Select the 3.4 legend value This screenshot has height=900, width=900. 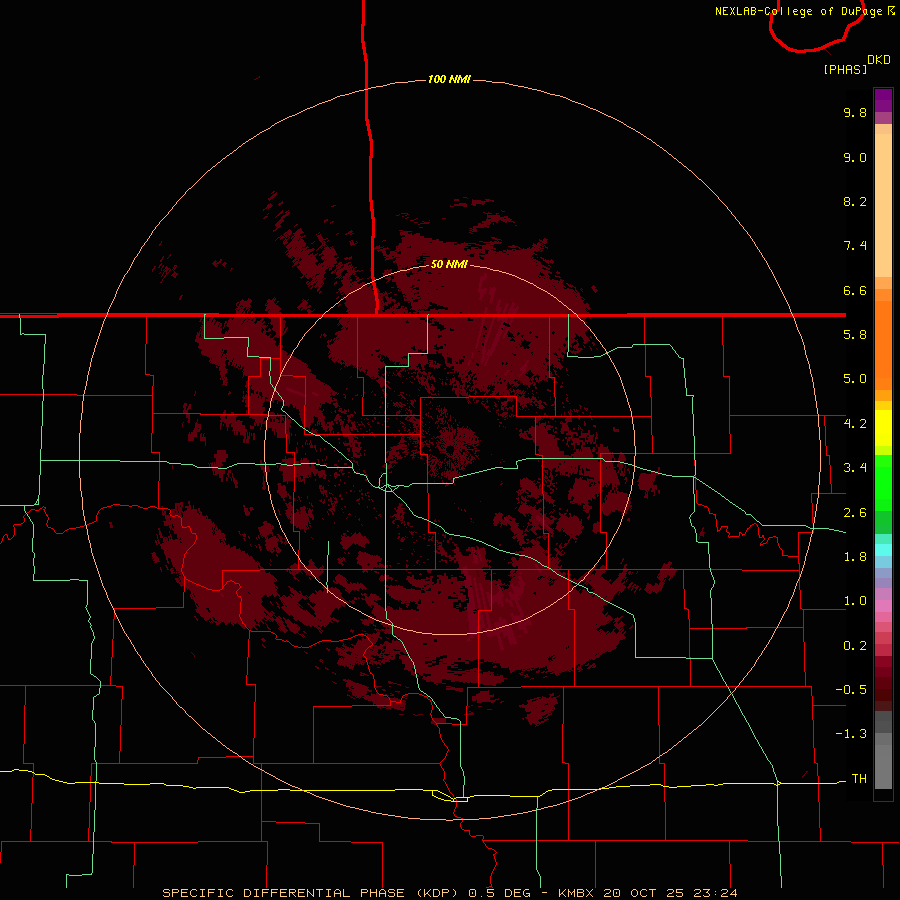855,468
